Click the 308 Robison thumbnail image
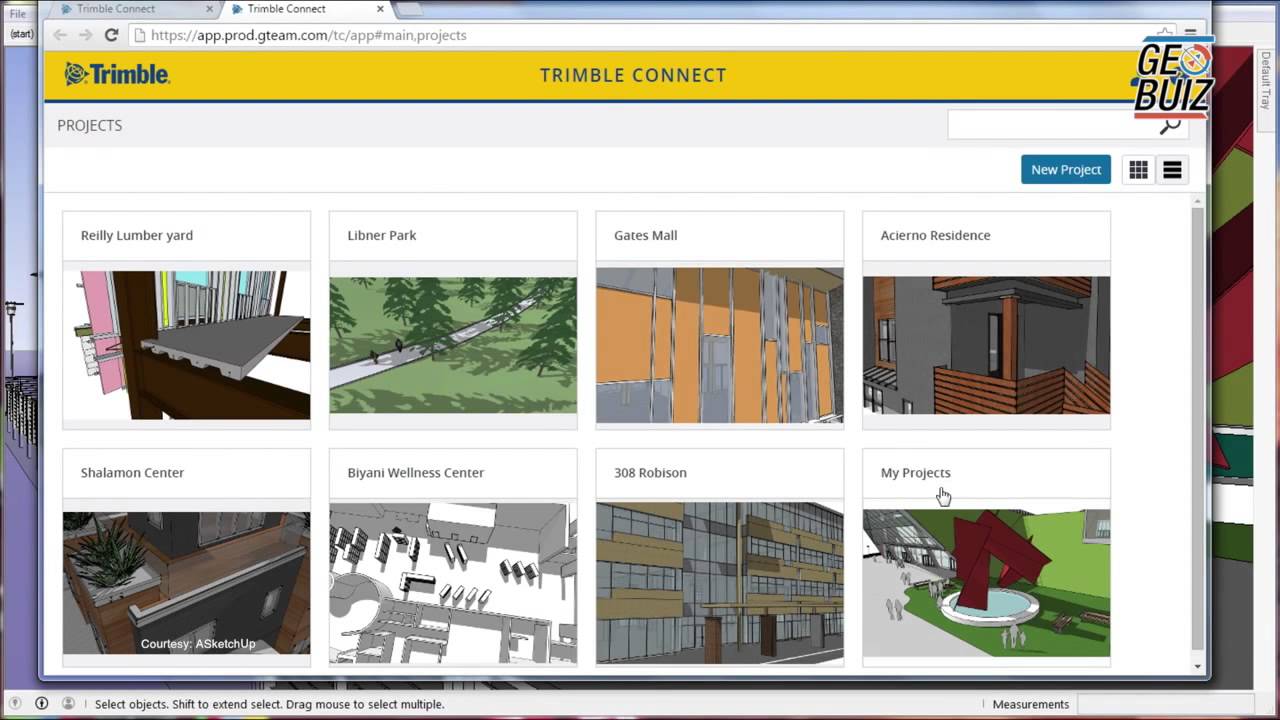 (x=720, y=583)
